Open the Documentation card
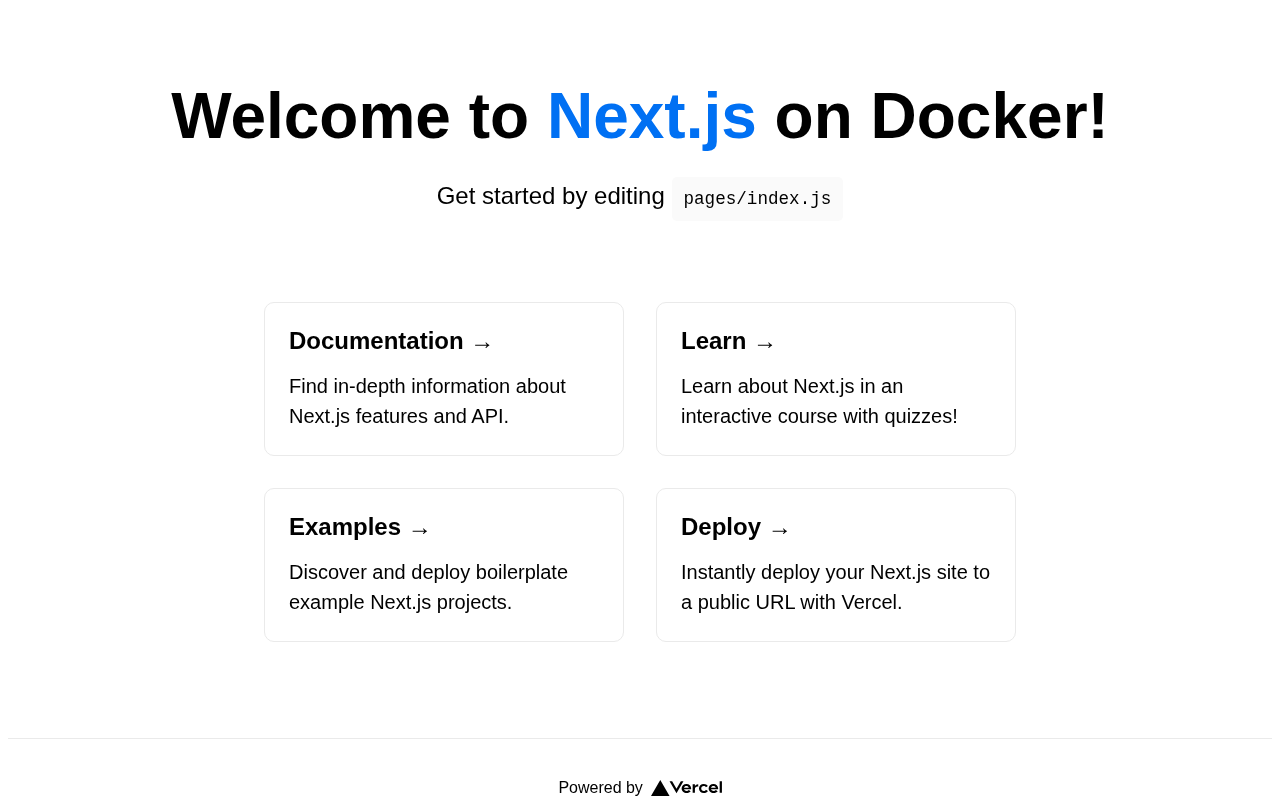The height and width of the screenshot is (800, 1280). point(444,379)
